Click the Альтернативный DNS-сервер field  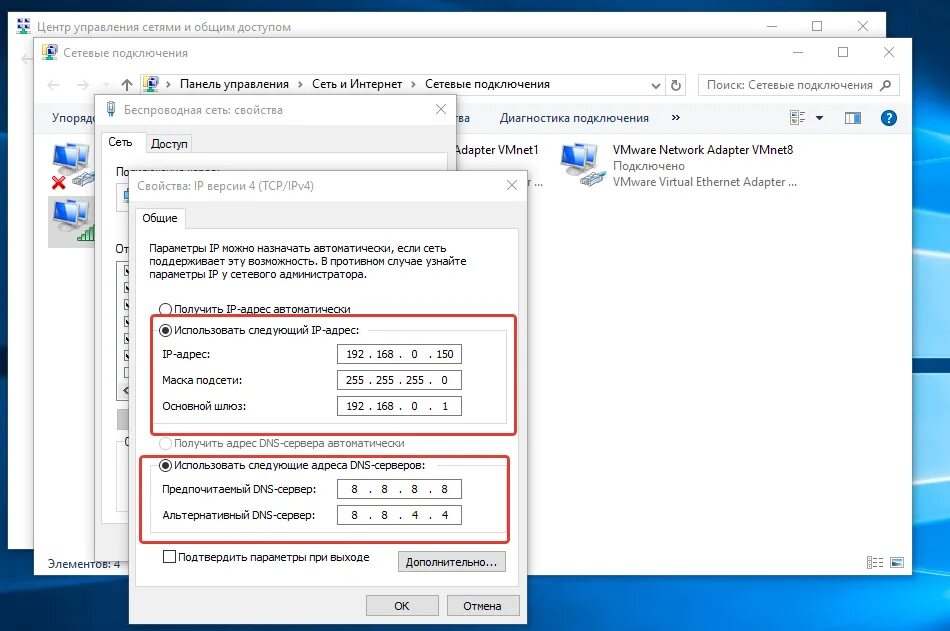tap(399, 515)
